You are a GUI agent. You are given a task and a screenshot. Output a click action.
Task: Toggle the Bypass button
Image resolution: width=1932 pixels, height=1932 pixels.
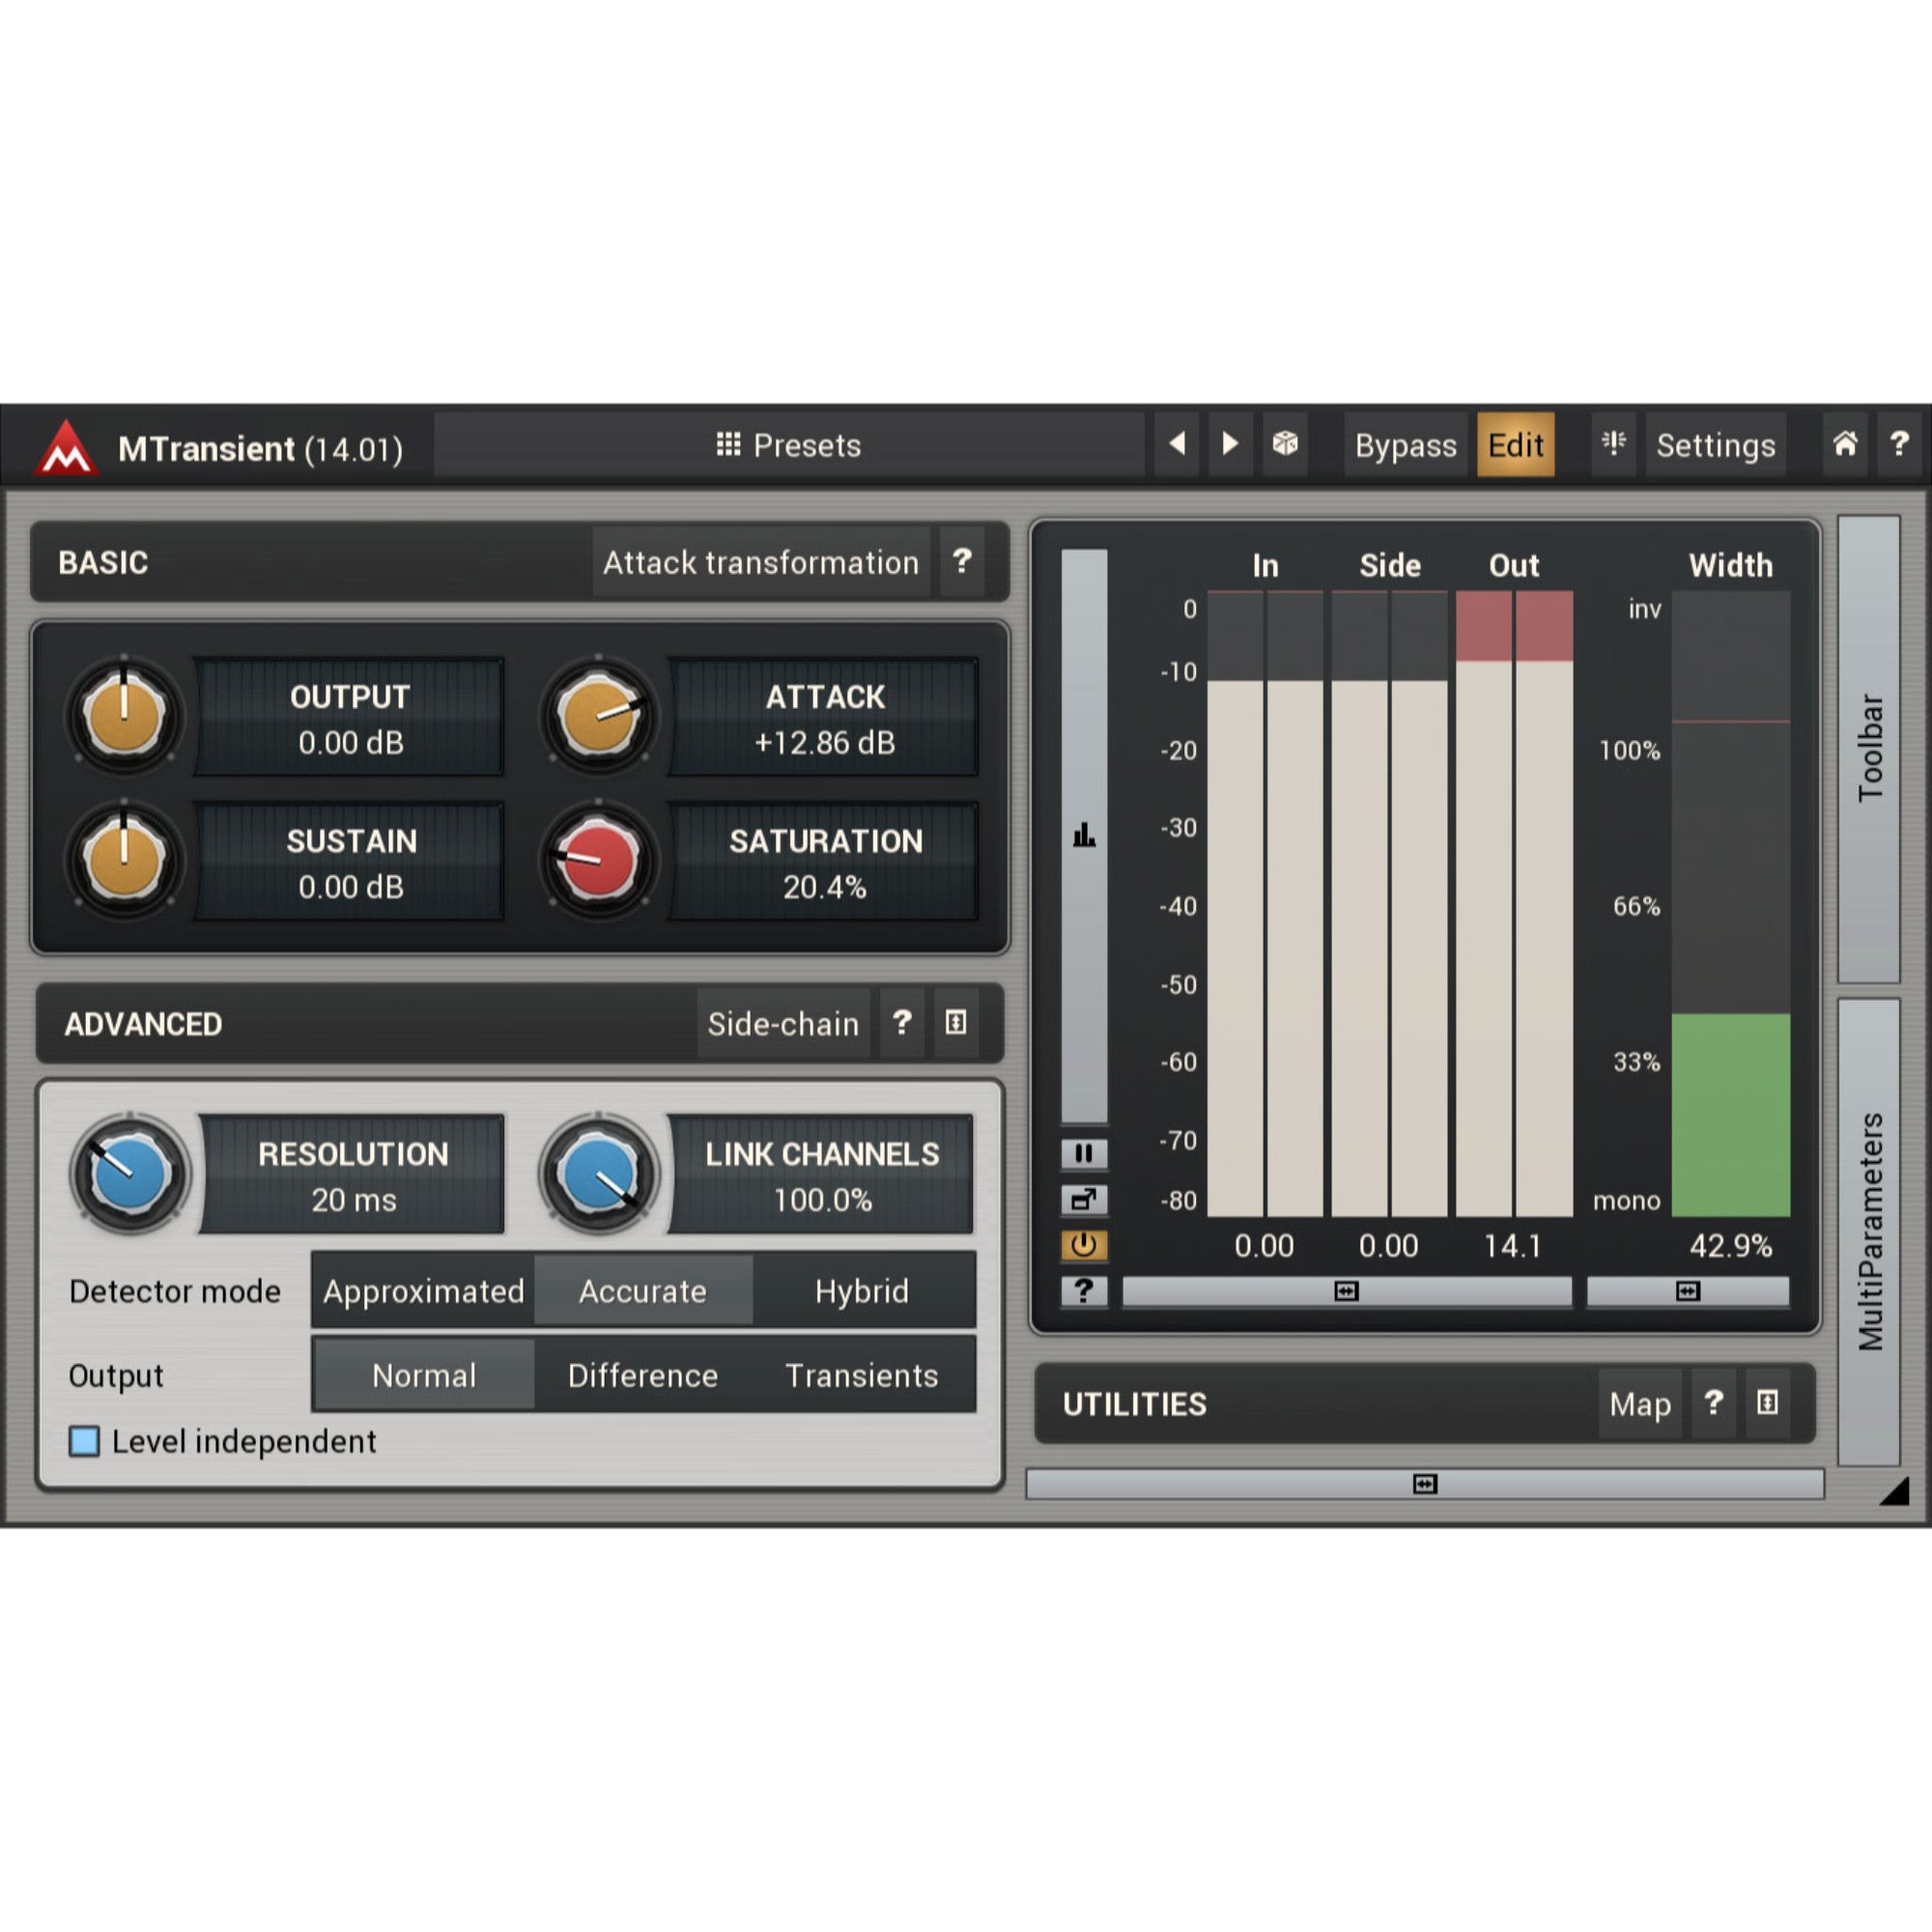[1406, 445]
